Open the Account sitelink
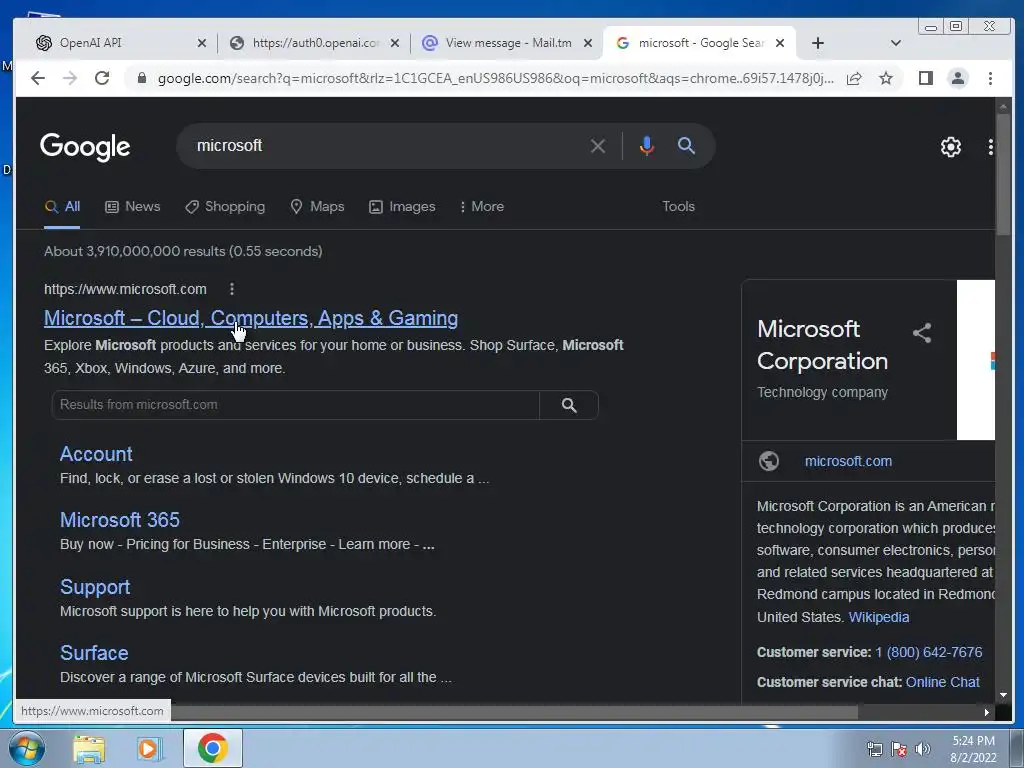1024x768 pixels. (96, 454)
